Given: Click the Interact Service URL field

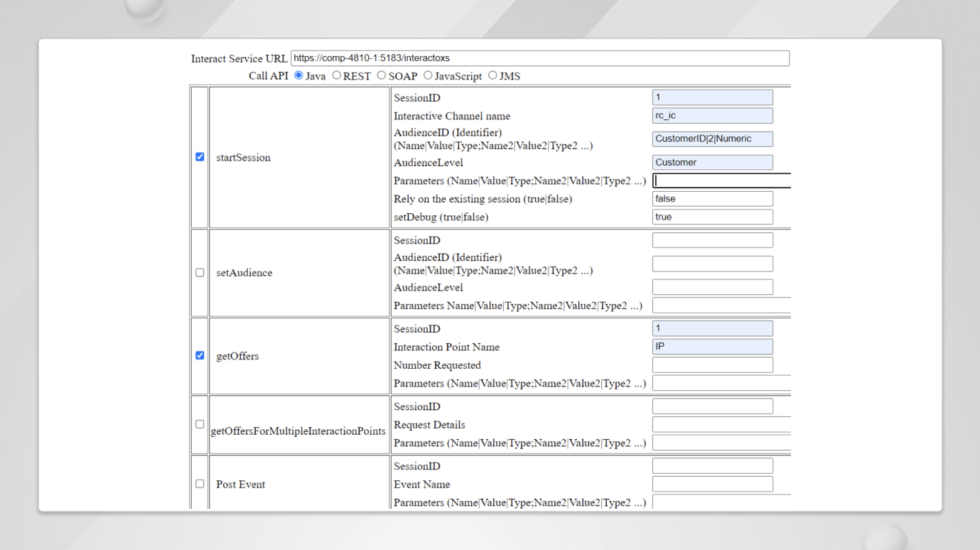Looking at the screenshot, I should coord(540,58).
